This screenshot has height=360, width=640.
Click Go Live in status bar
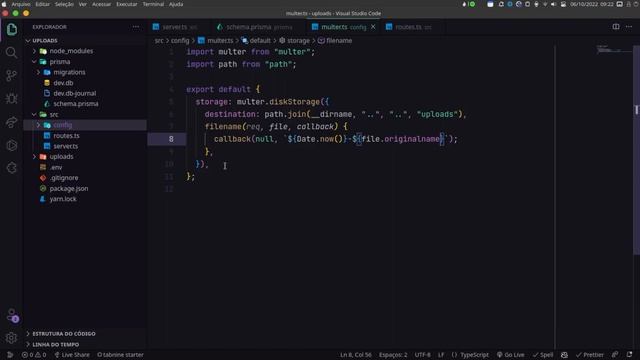(x=511, y=355)
